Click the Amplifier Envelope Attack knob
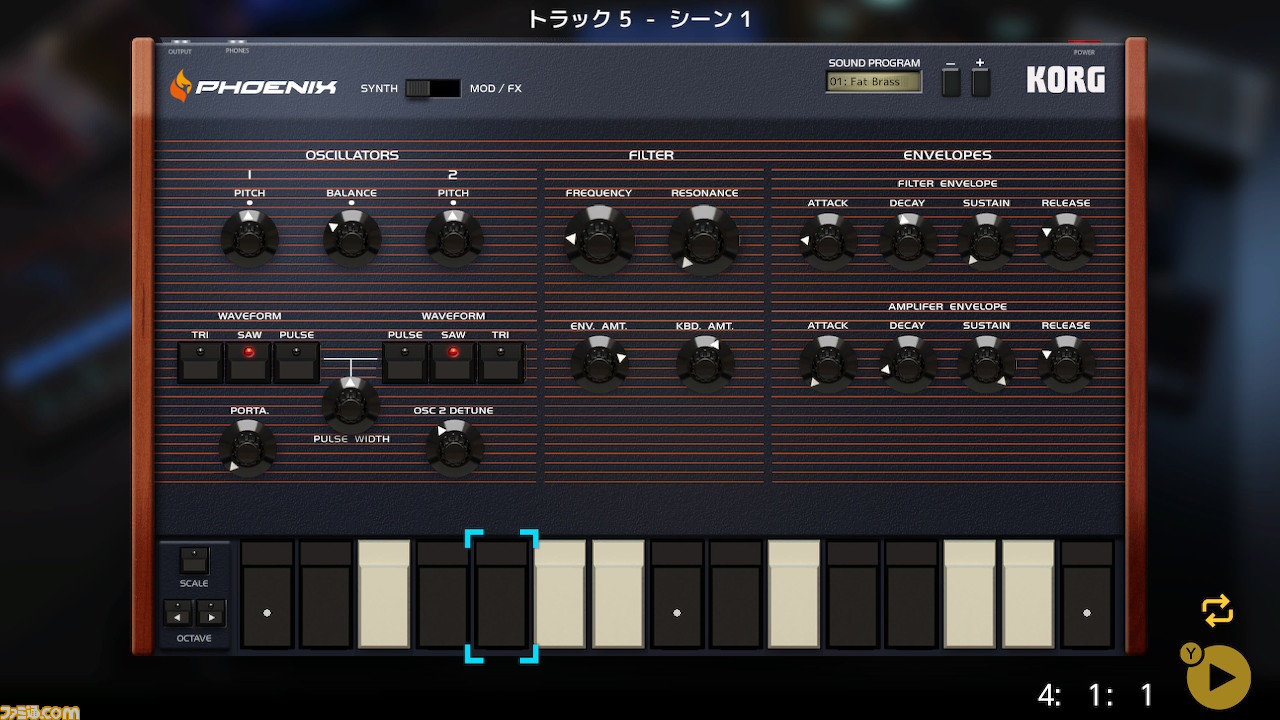Screen dimensions: 1280x720 coord(828,363)
